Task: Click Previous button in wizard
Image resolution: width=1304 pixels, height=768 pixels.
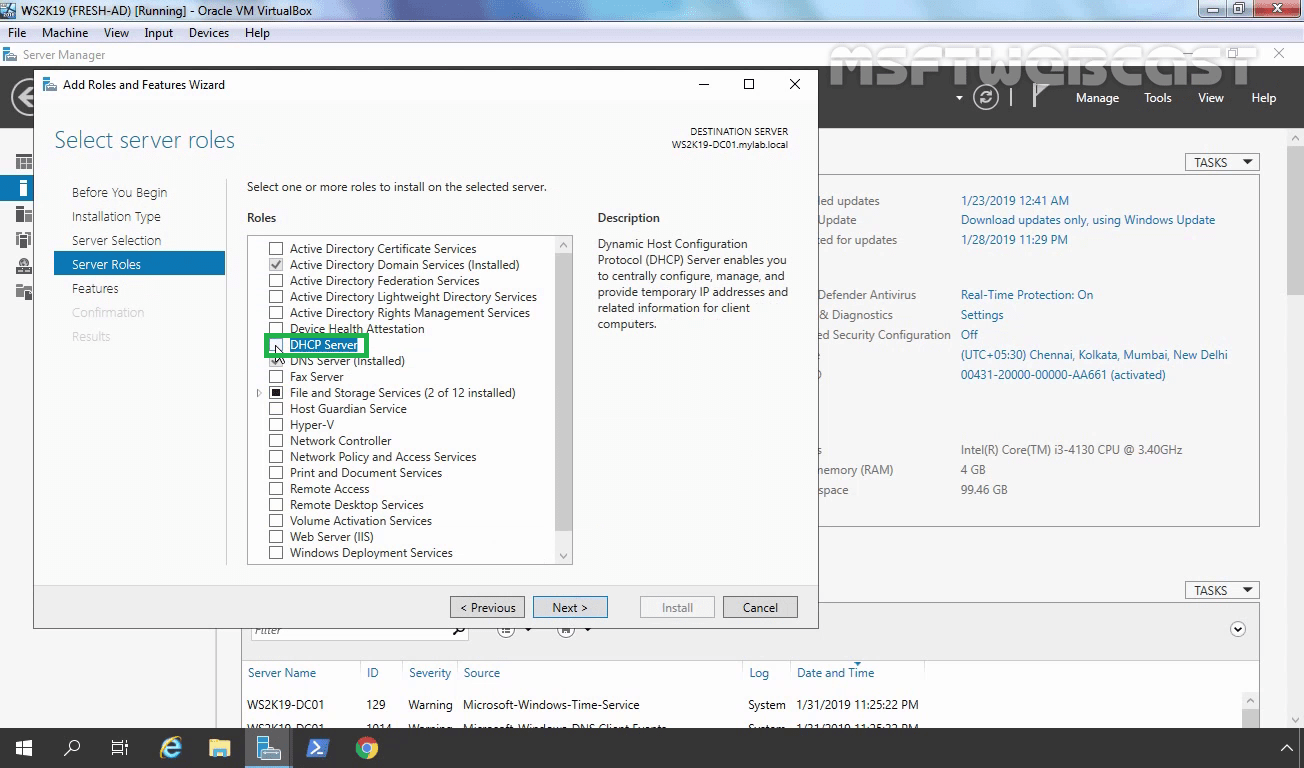Action: [487, 607]
